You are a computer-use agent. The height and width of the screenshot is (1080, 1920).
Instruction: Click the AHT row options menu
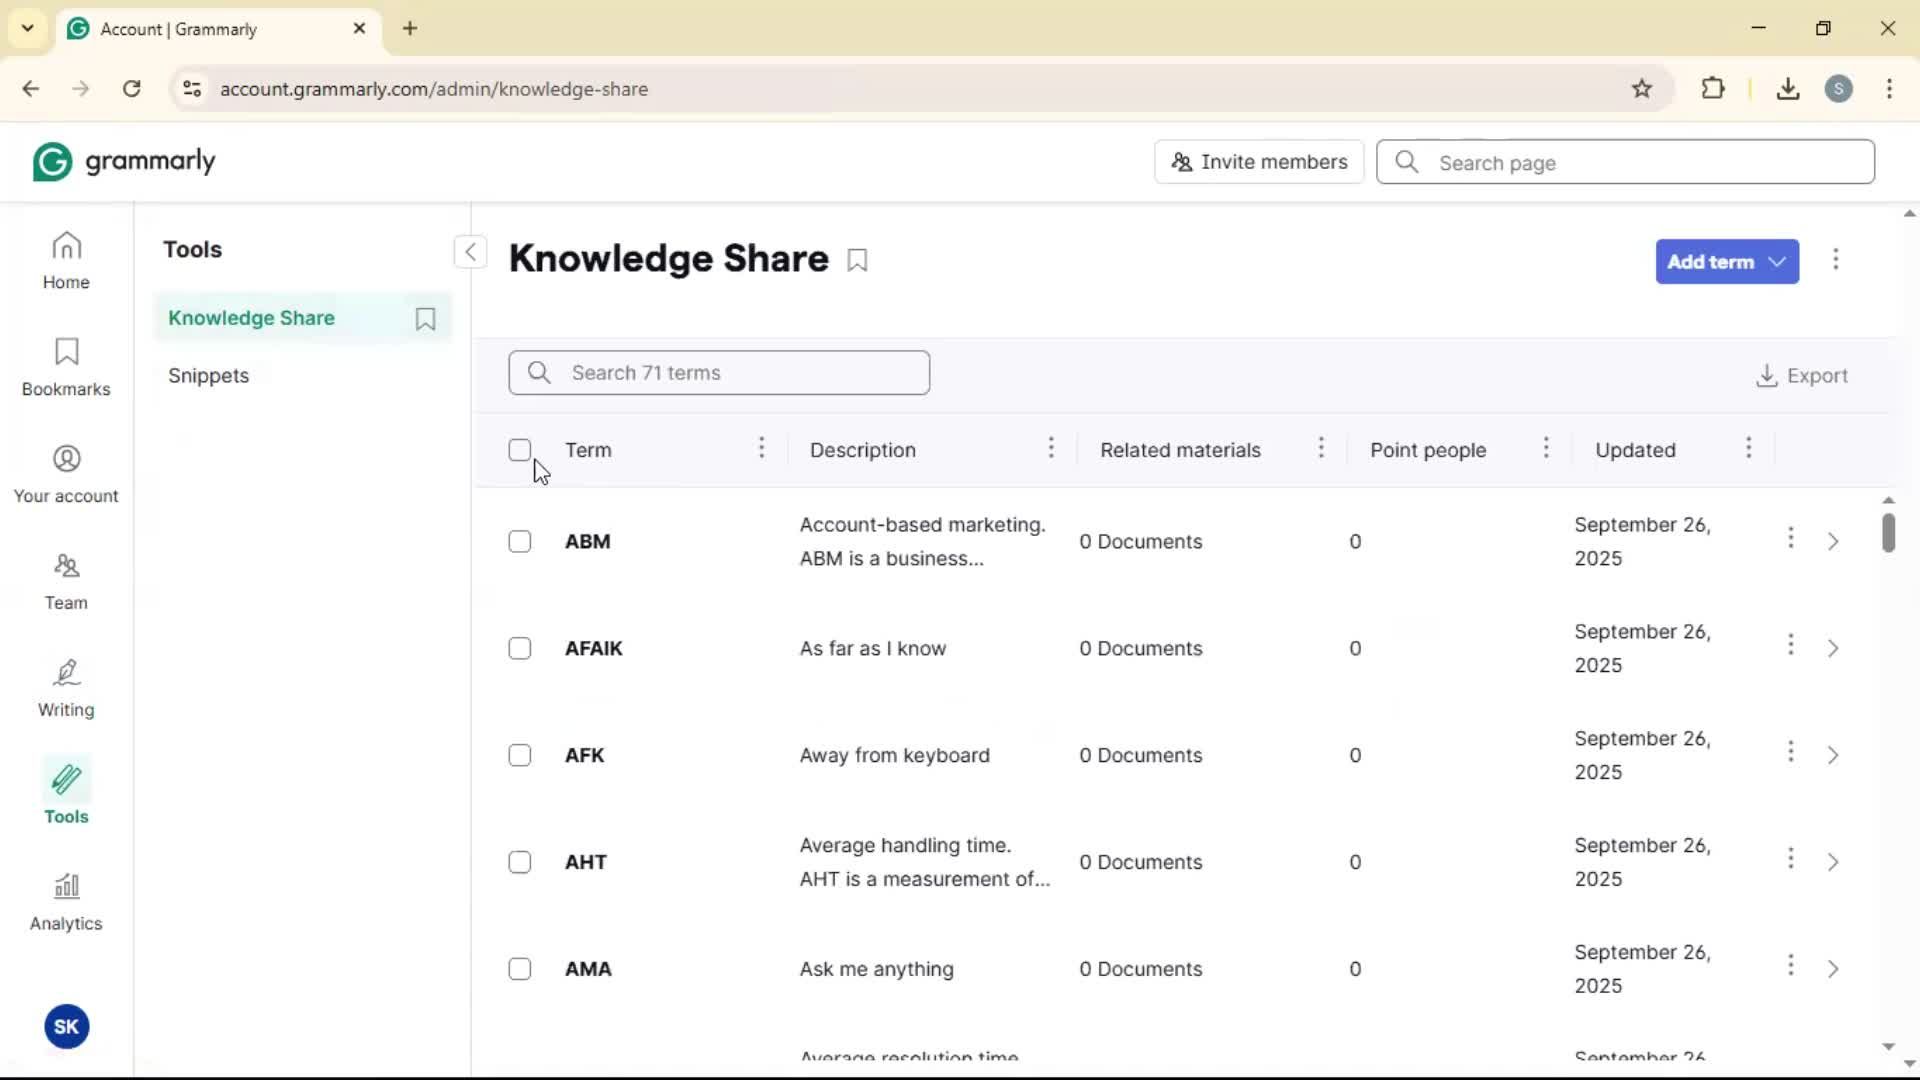pyautogui.click(x=1790, y=859)
